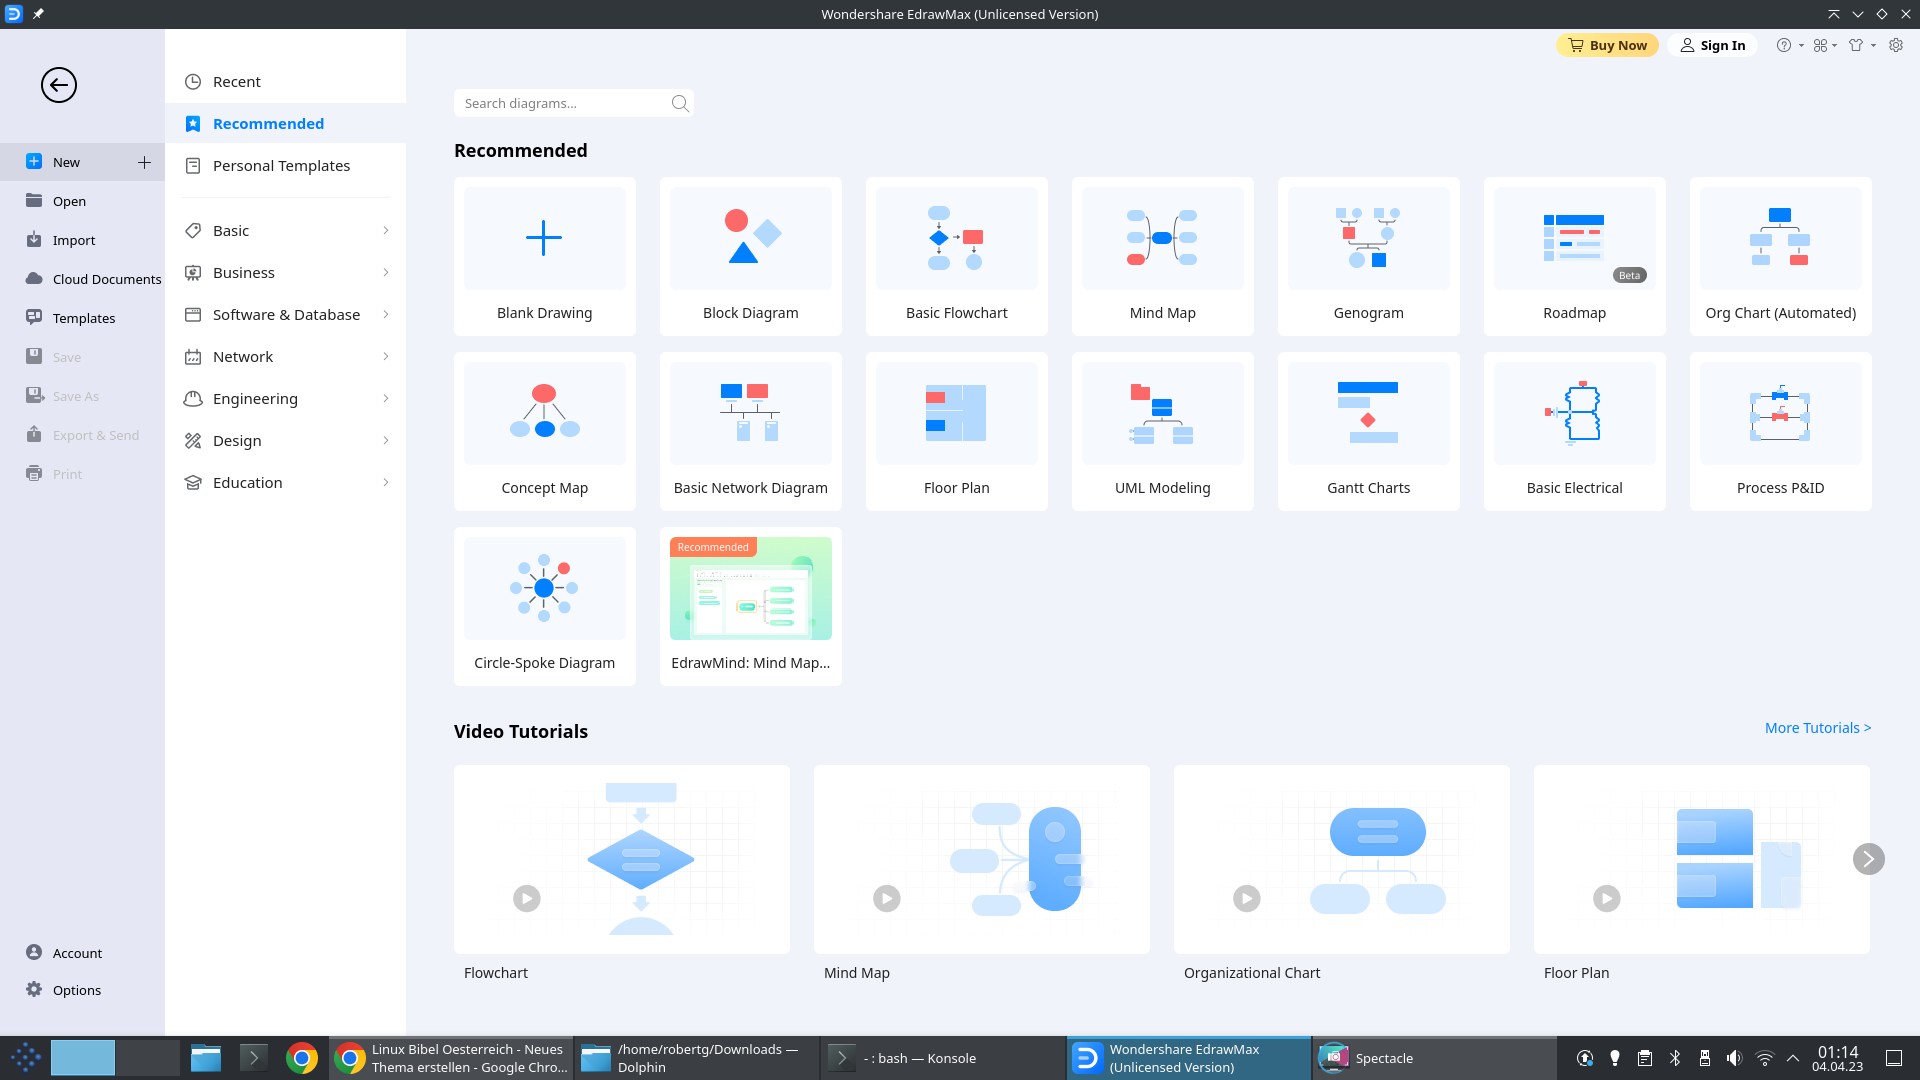1920x1080 pixels.
Task: Open Google Chrome from taskbar
Action: pos(302,1058)
